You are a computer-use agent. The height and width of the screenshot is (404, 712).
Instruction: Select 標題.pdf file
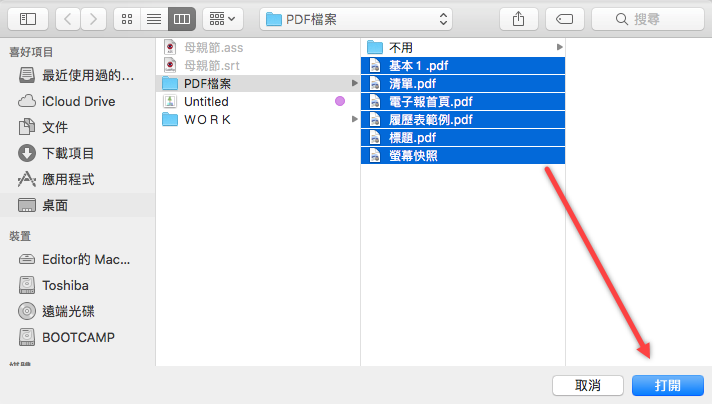[463, 138]
